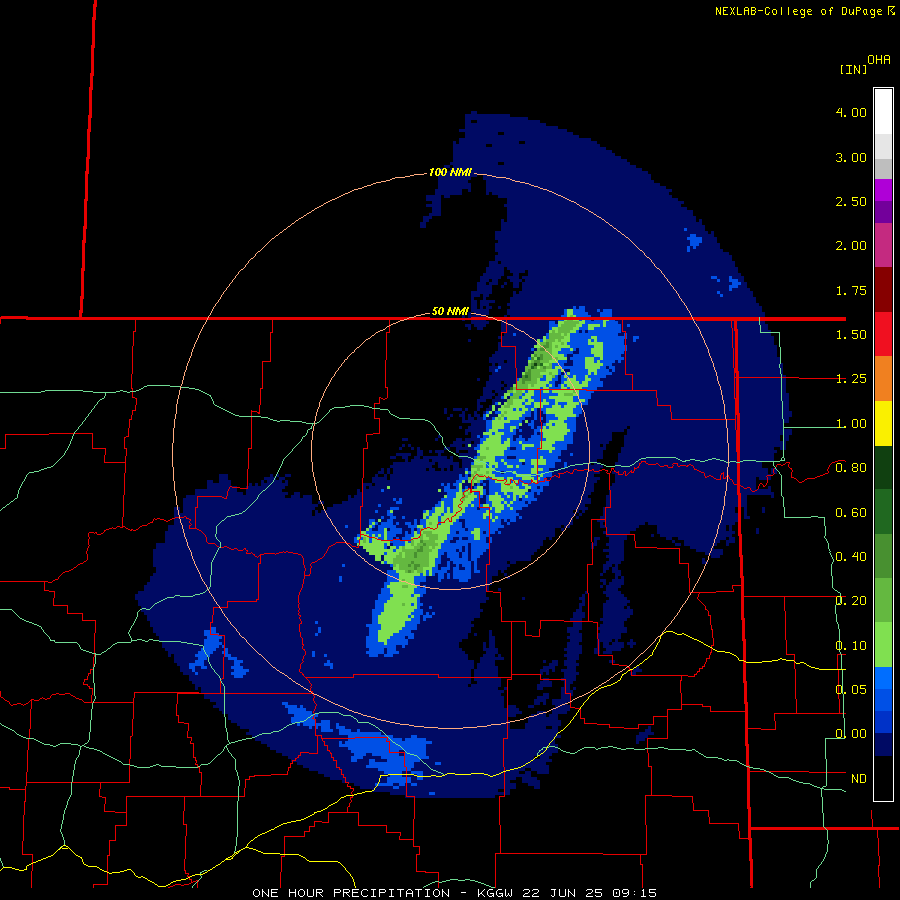900x900 pixels.
Task: Click the OHA product label above legend
Action: 879,60
